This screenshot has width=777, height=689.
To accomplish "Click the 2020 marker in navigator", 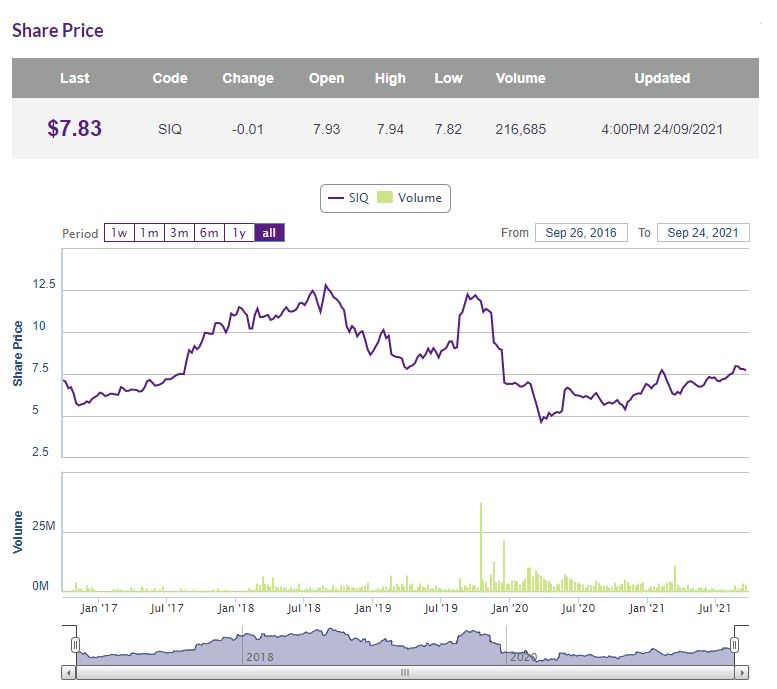I will click(x=523, y=657).
